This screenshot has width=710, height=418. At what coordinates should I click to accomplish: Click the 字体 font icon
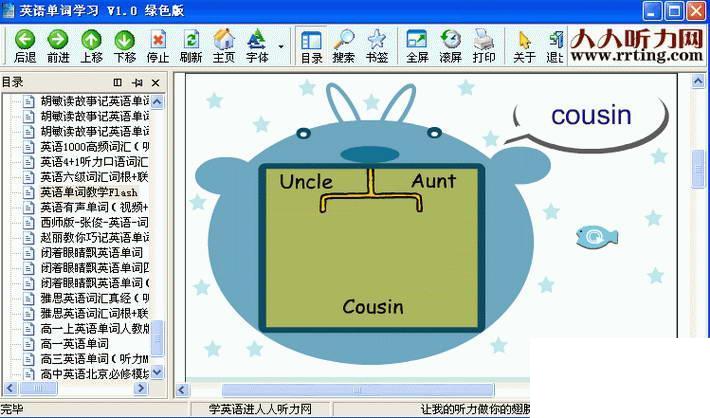(x=257, y=46)
